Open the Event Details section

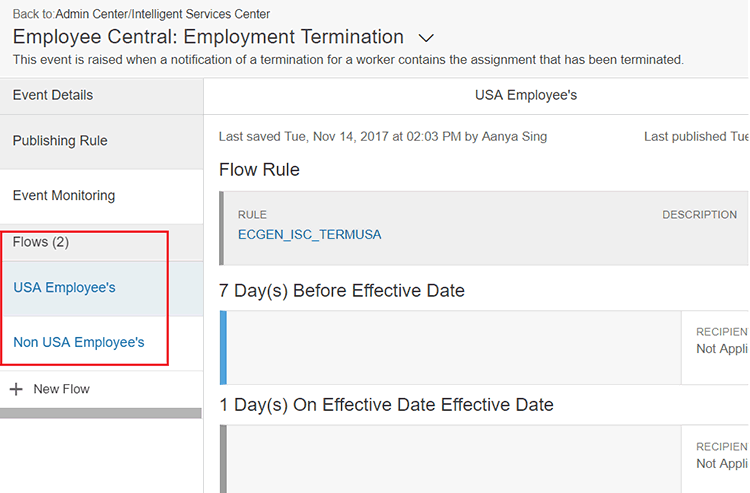[x=101, y=96]
